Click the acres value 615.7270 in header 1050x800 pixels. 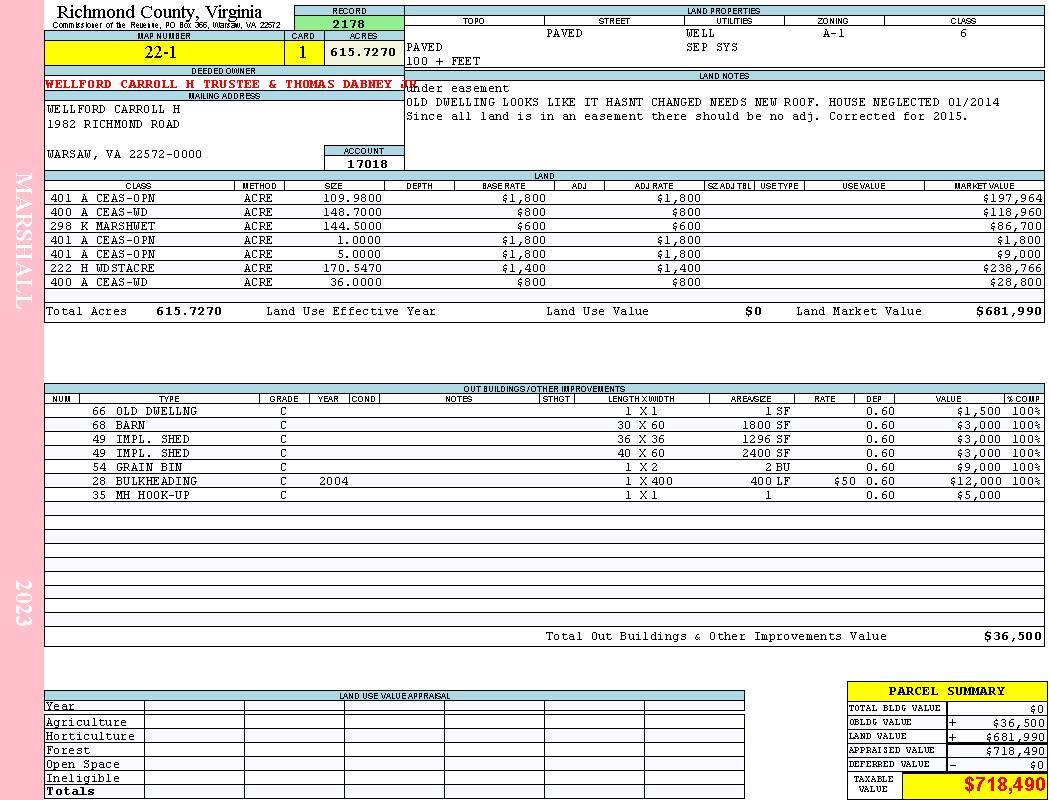363,52
